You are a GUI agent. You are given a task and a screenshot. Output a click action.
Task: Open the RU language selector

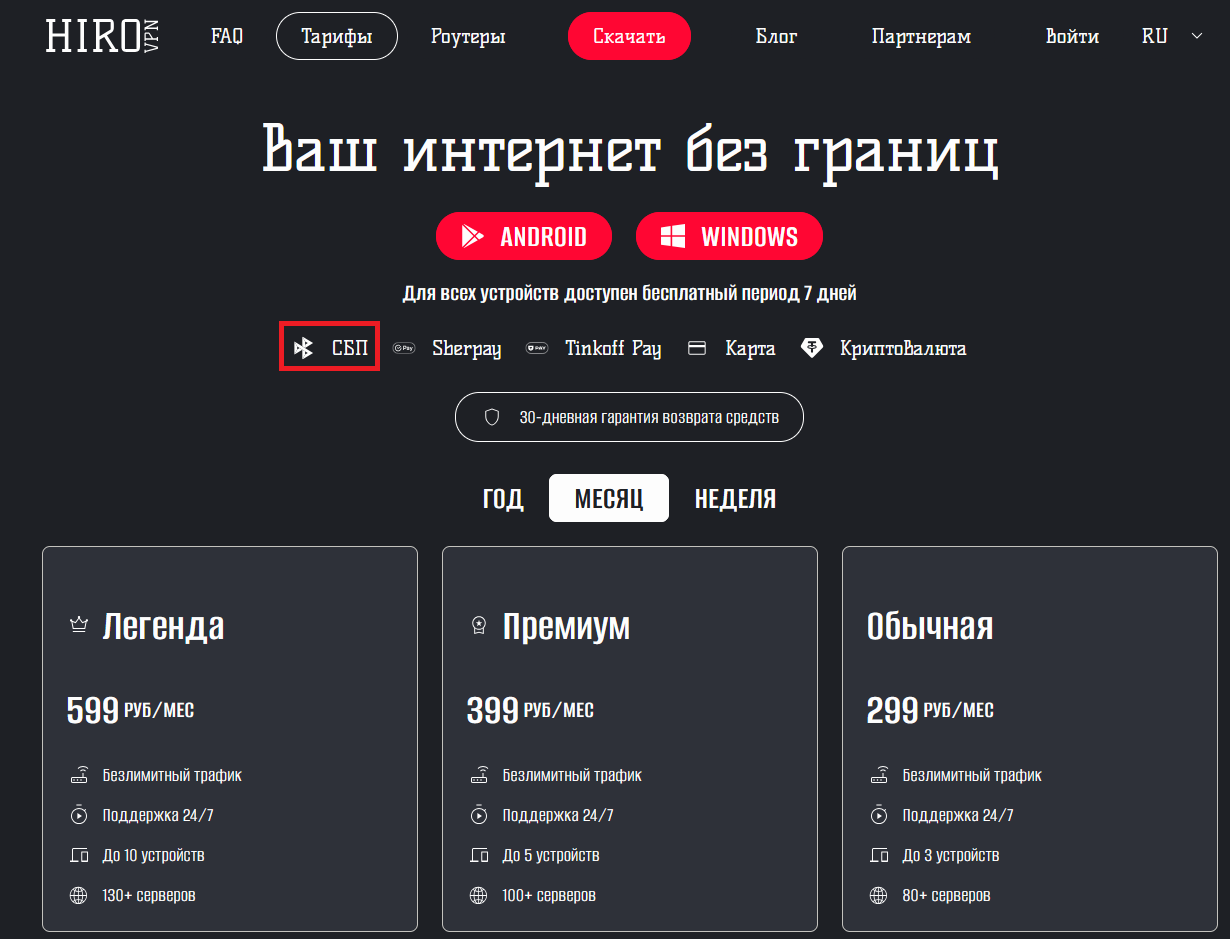(x=1155, y=36)
